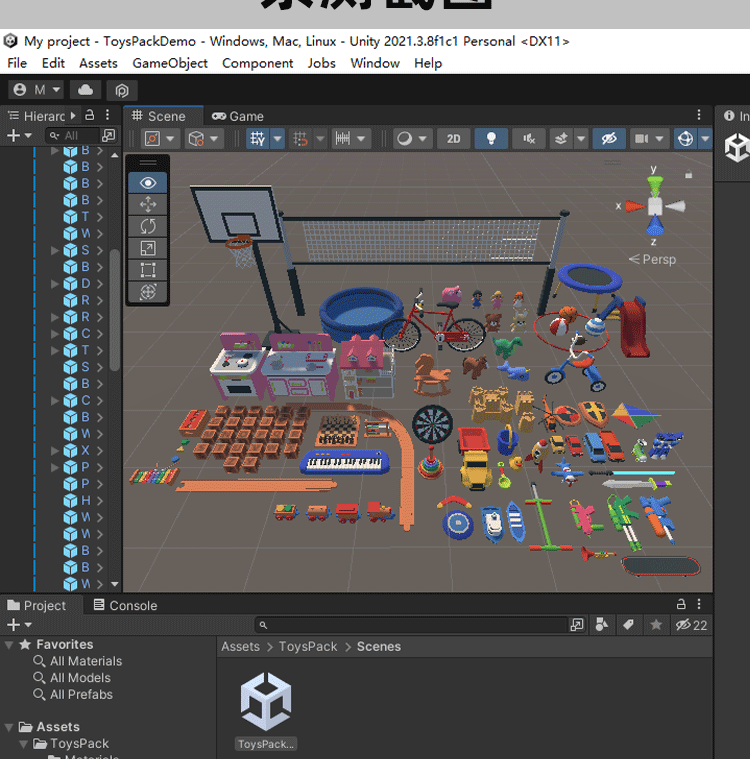Toggle scene lighting bulb button
The image size is (750, 774).
click(490, 139)
